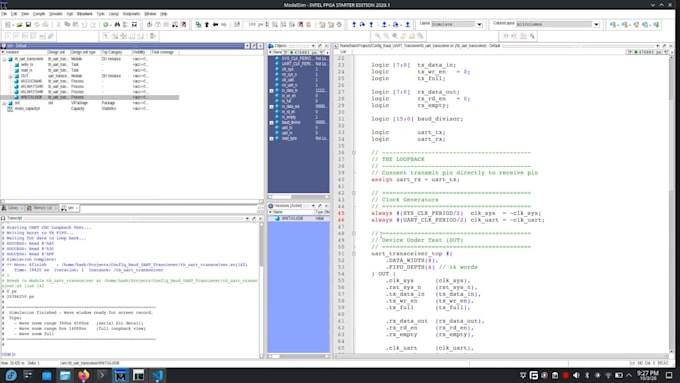Open the Window menu
The width and height of the screenshot is (680, 383).
(x=150, y=14)
